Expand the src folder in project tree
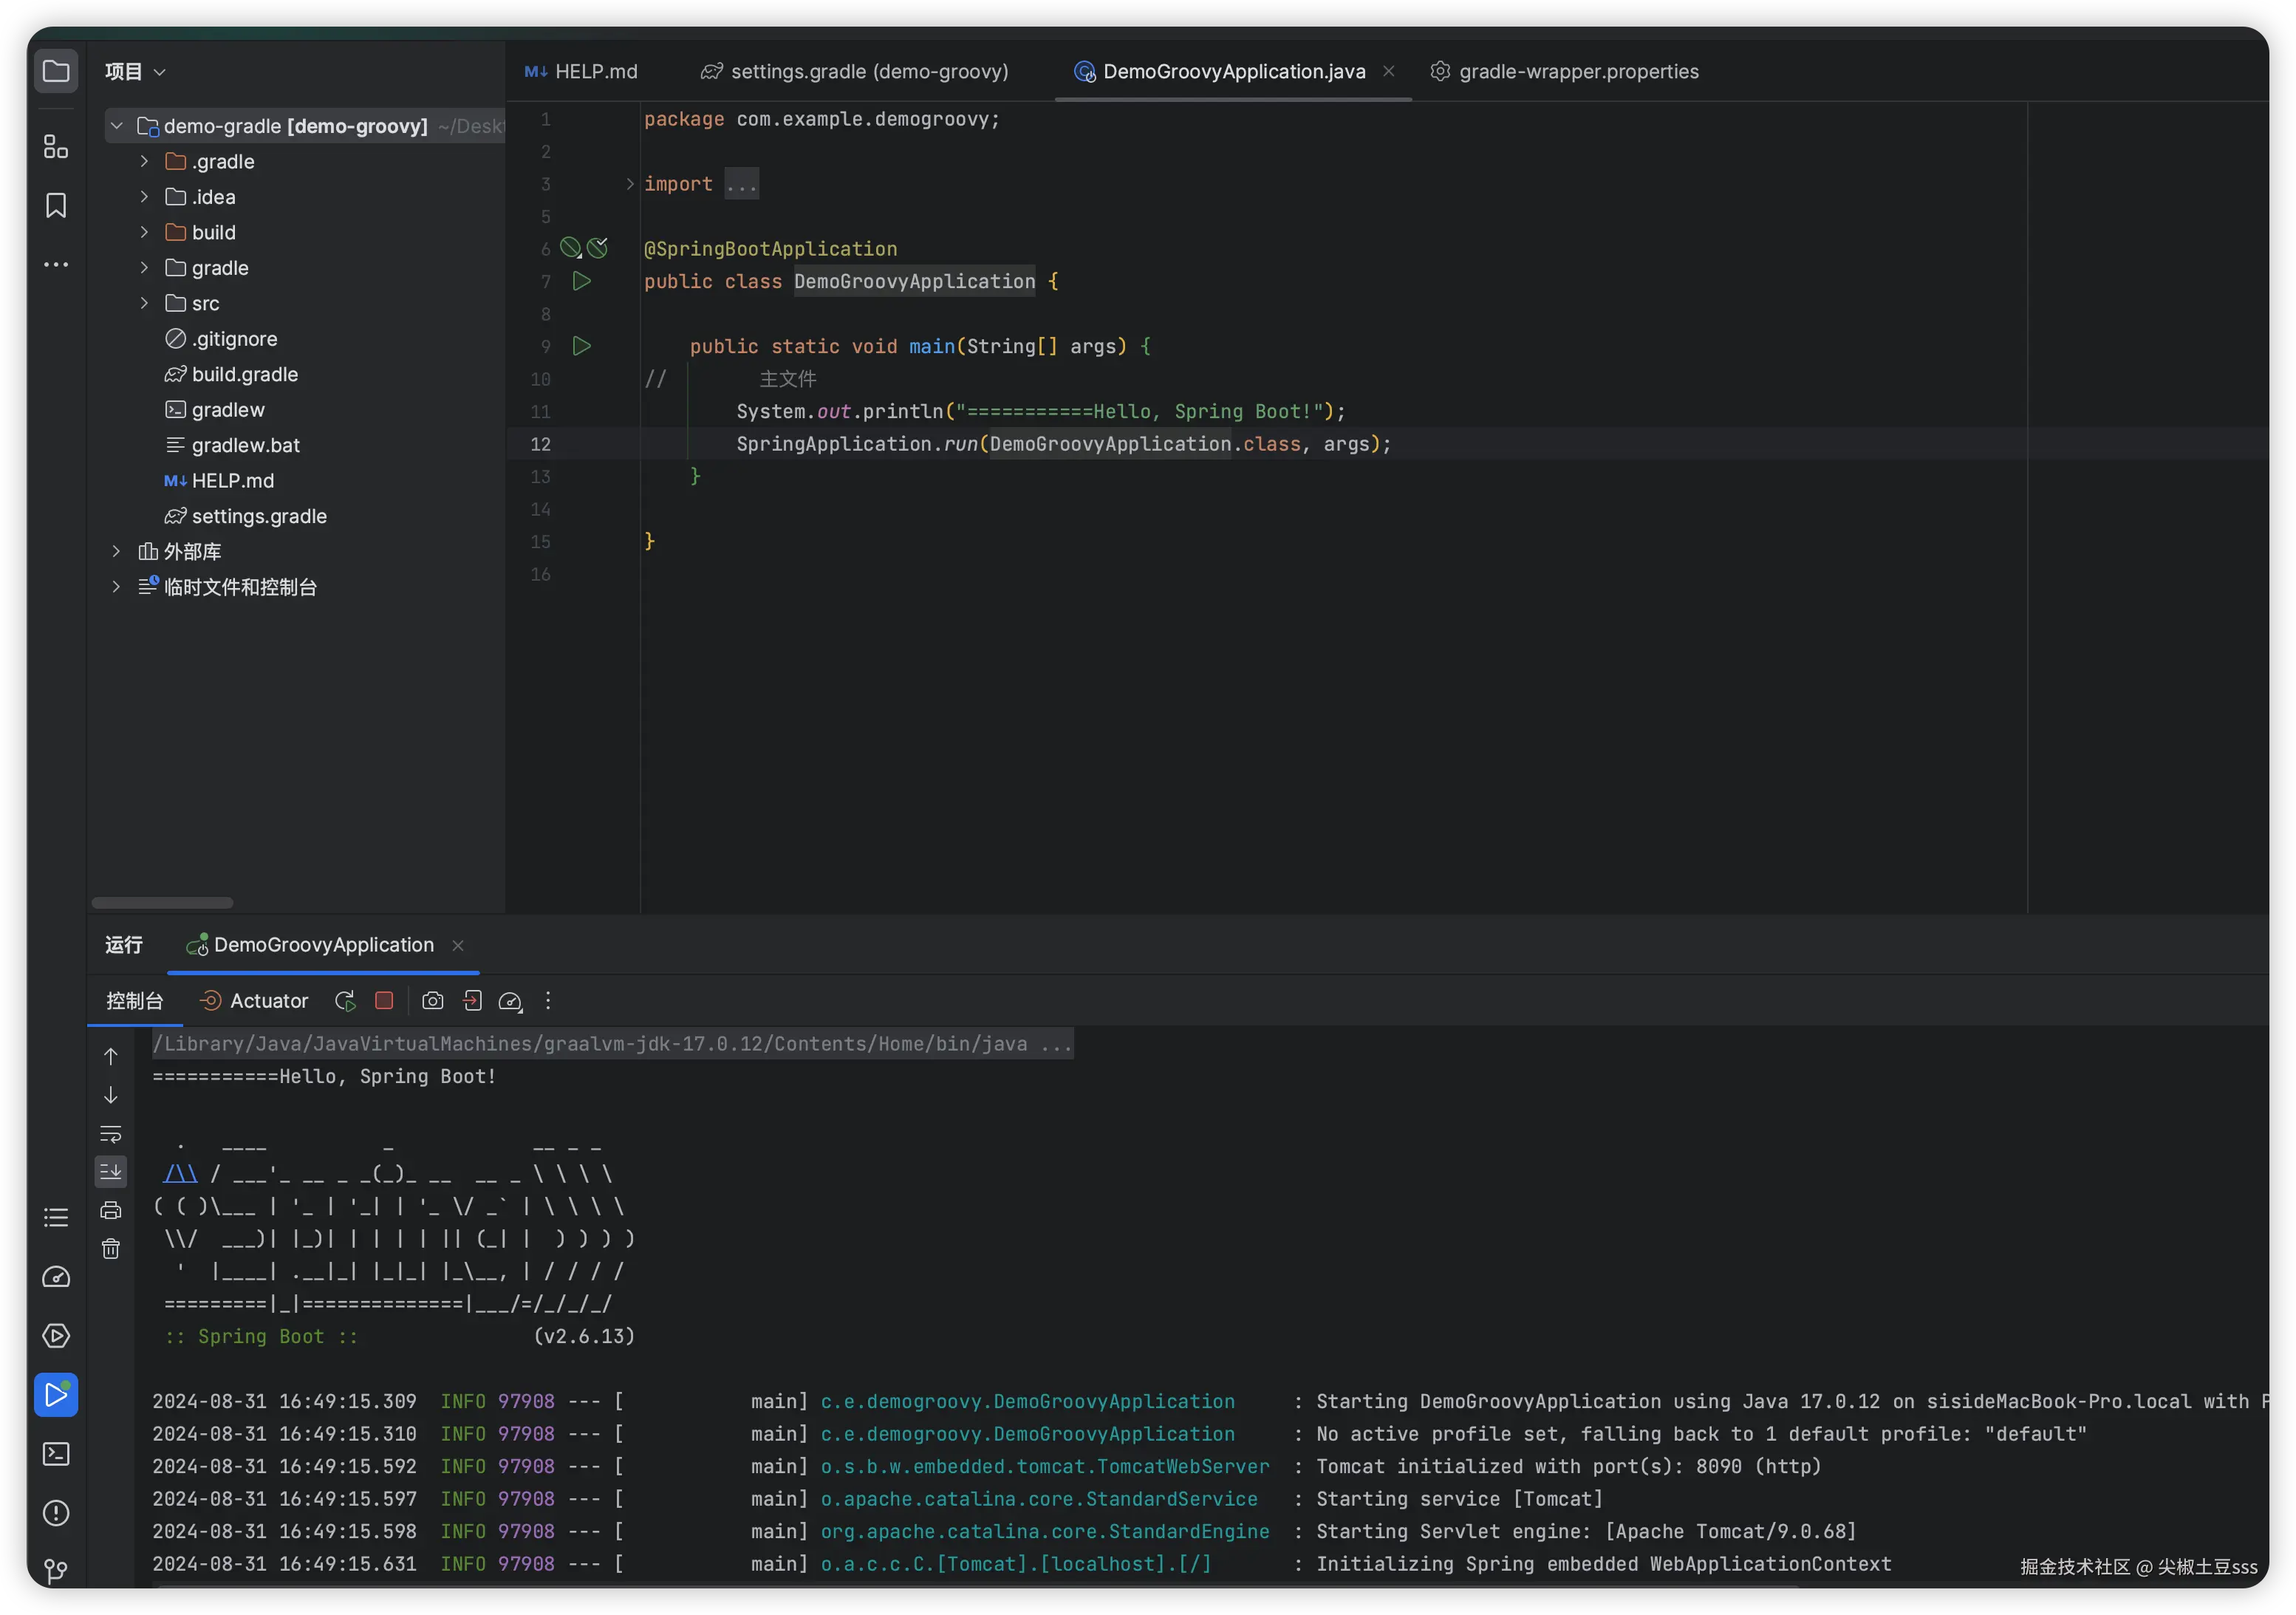Viewport: 2296px width, 1615px height. tap(144, 303)
